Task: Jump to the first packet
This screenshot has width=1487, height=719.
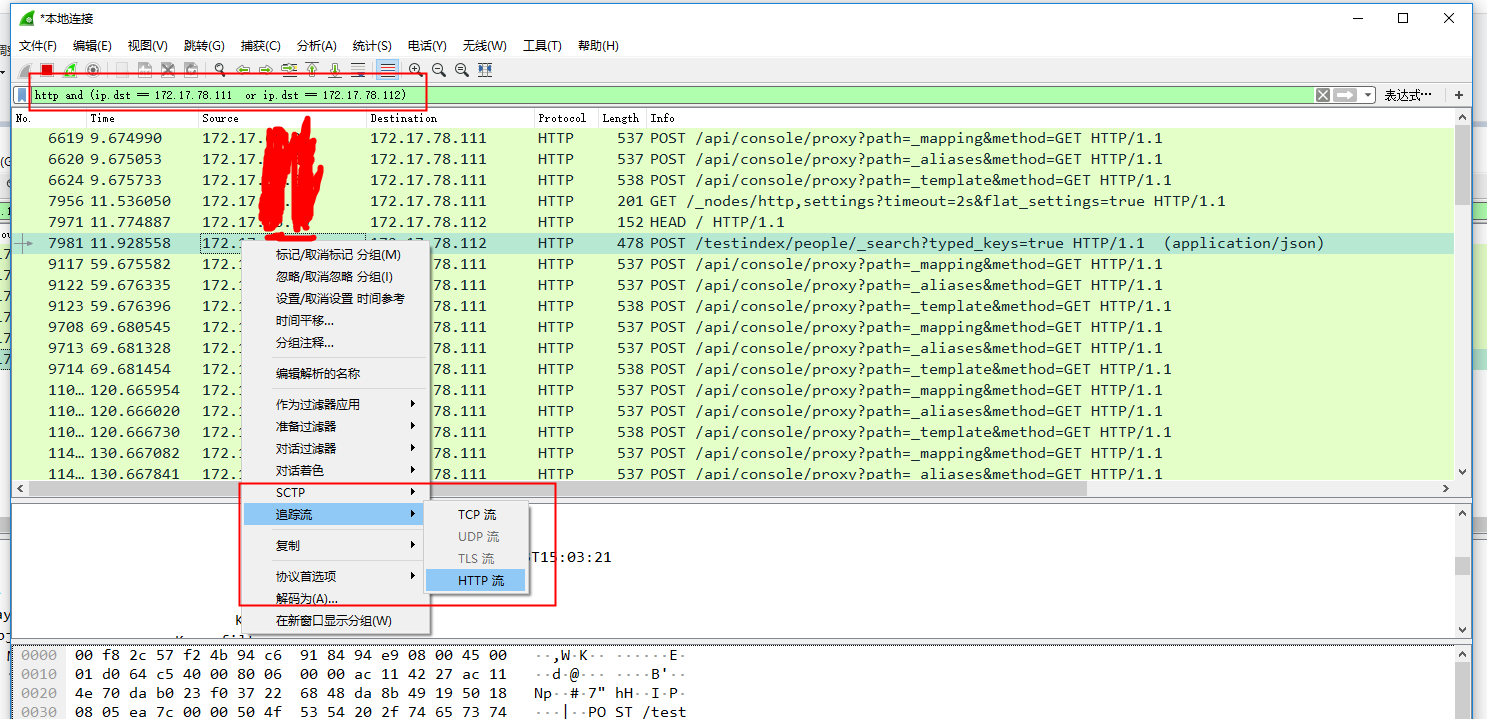Action: (x=312, y=70)
